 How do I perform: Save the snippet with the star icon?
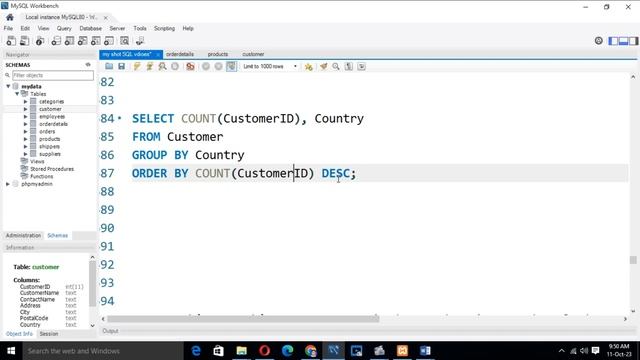(309, 67)
